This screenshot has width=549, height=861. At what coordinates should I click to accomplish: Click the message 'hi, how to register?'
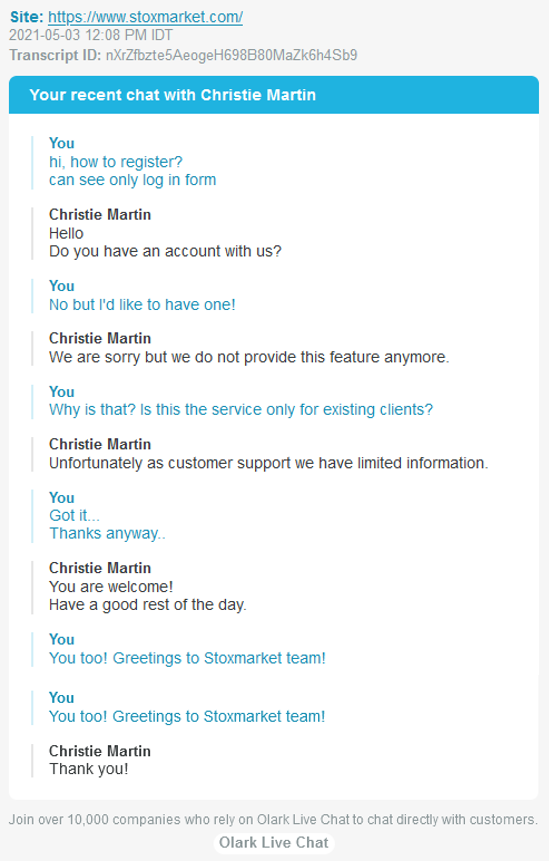coord(115,162)
